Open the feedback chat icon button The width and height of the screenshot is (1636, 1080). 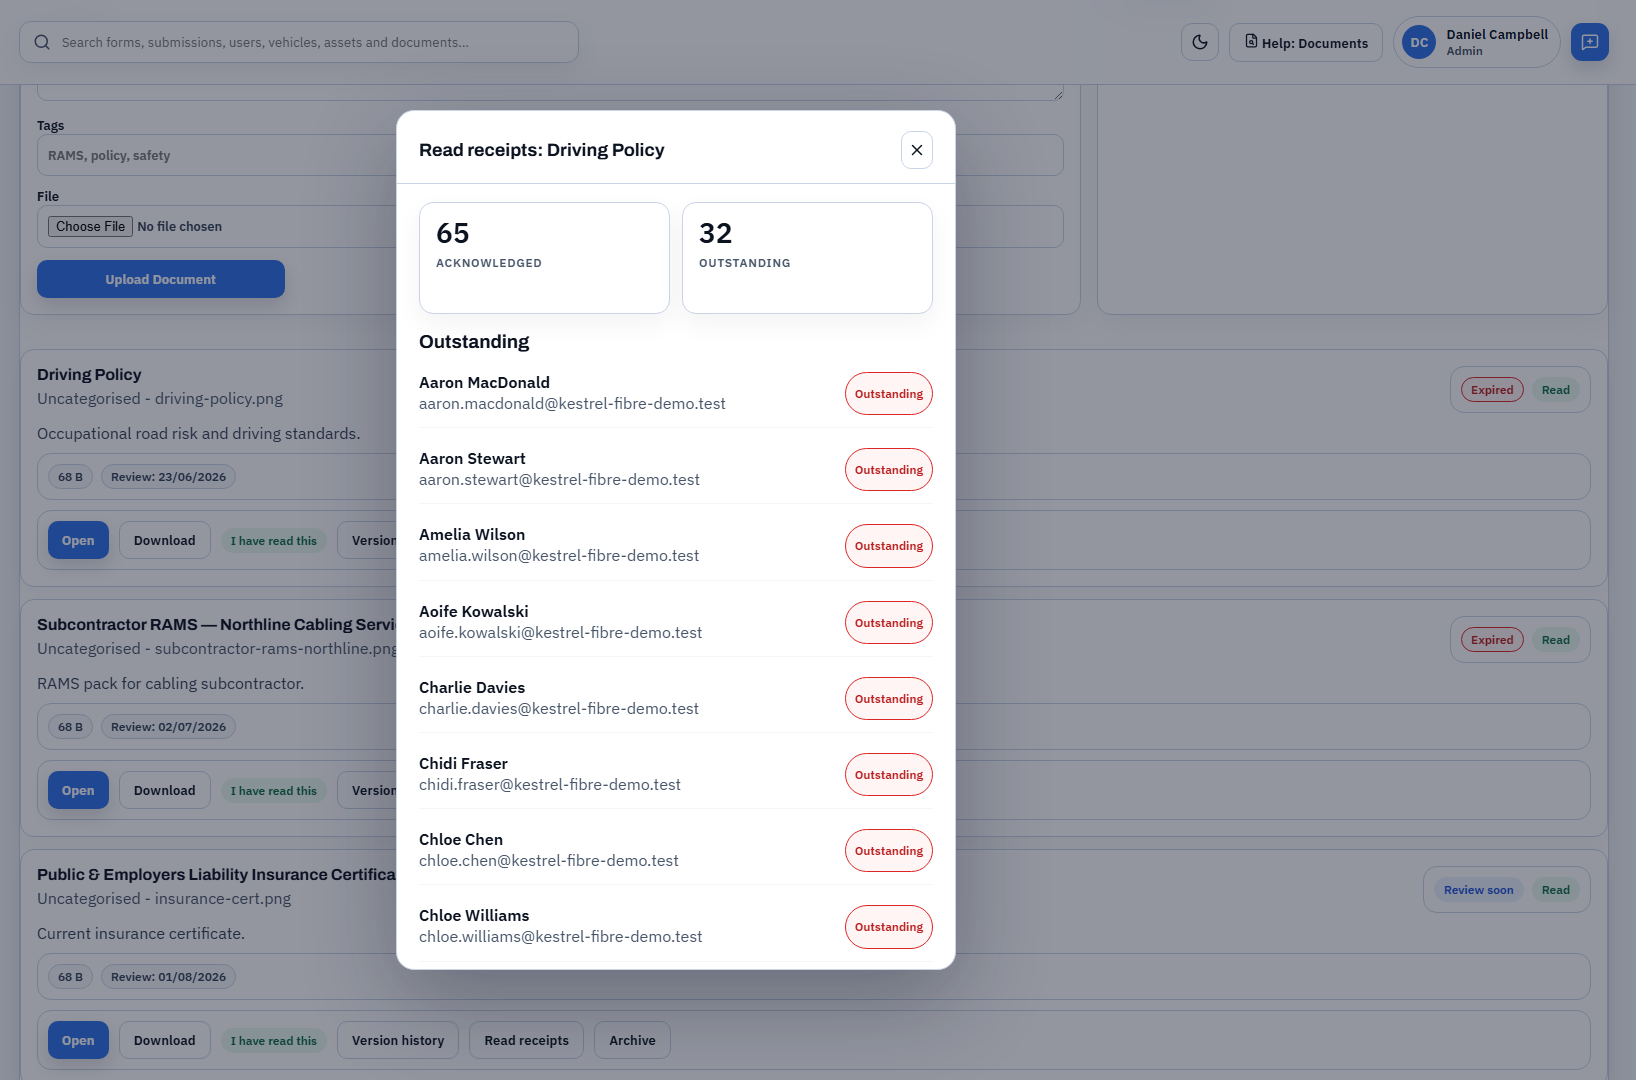(1589, 42)
